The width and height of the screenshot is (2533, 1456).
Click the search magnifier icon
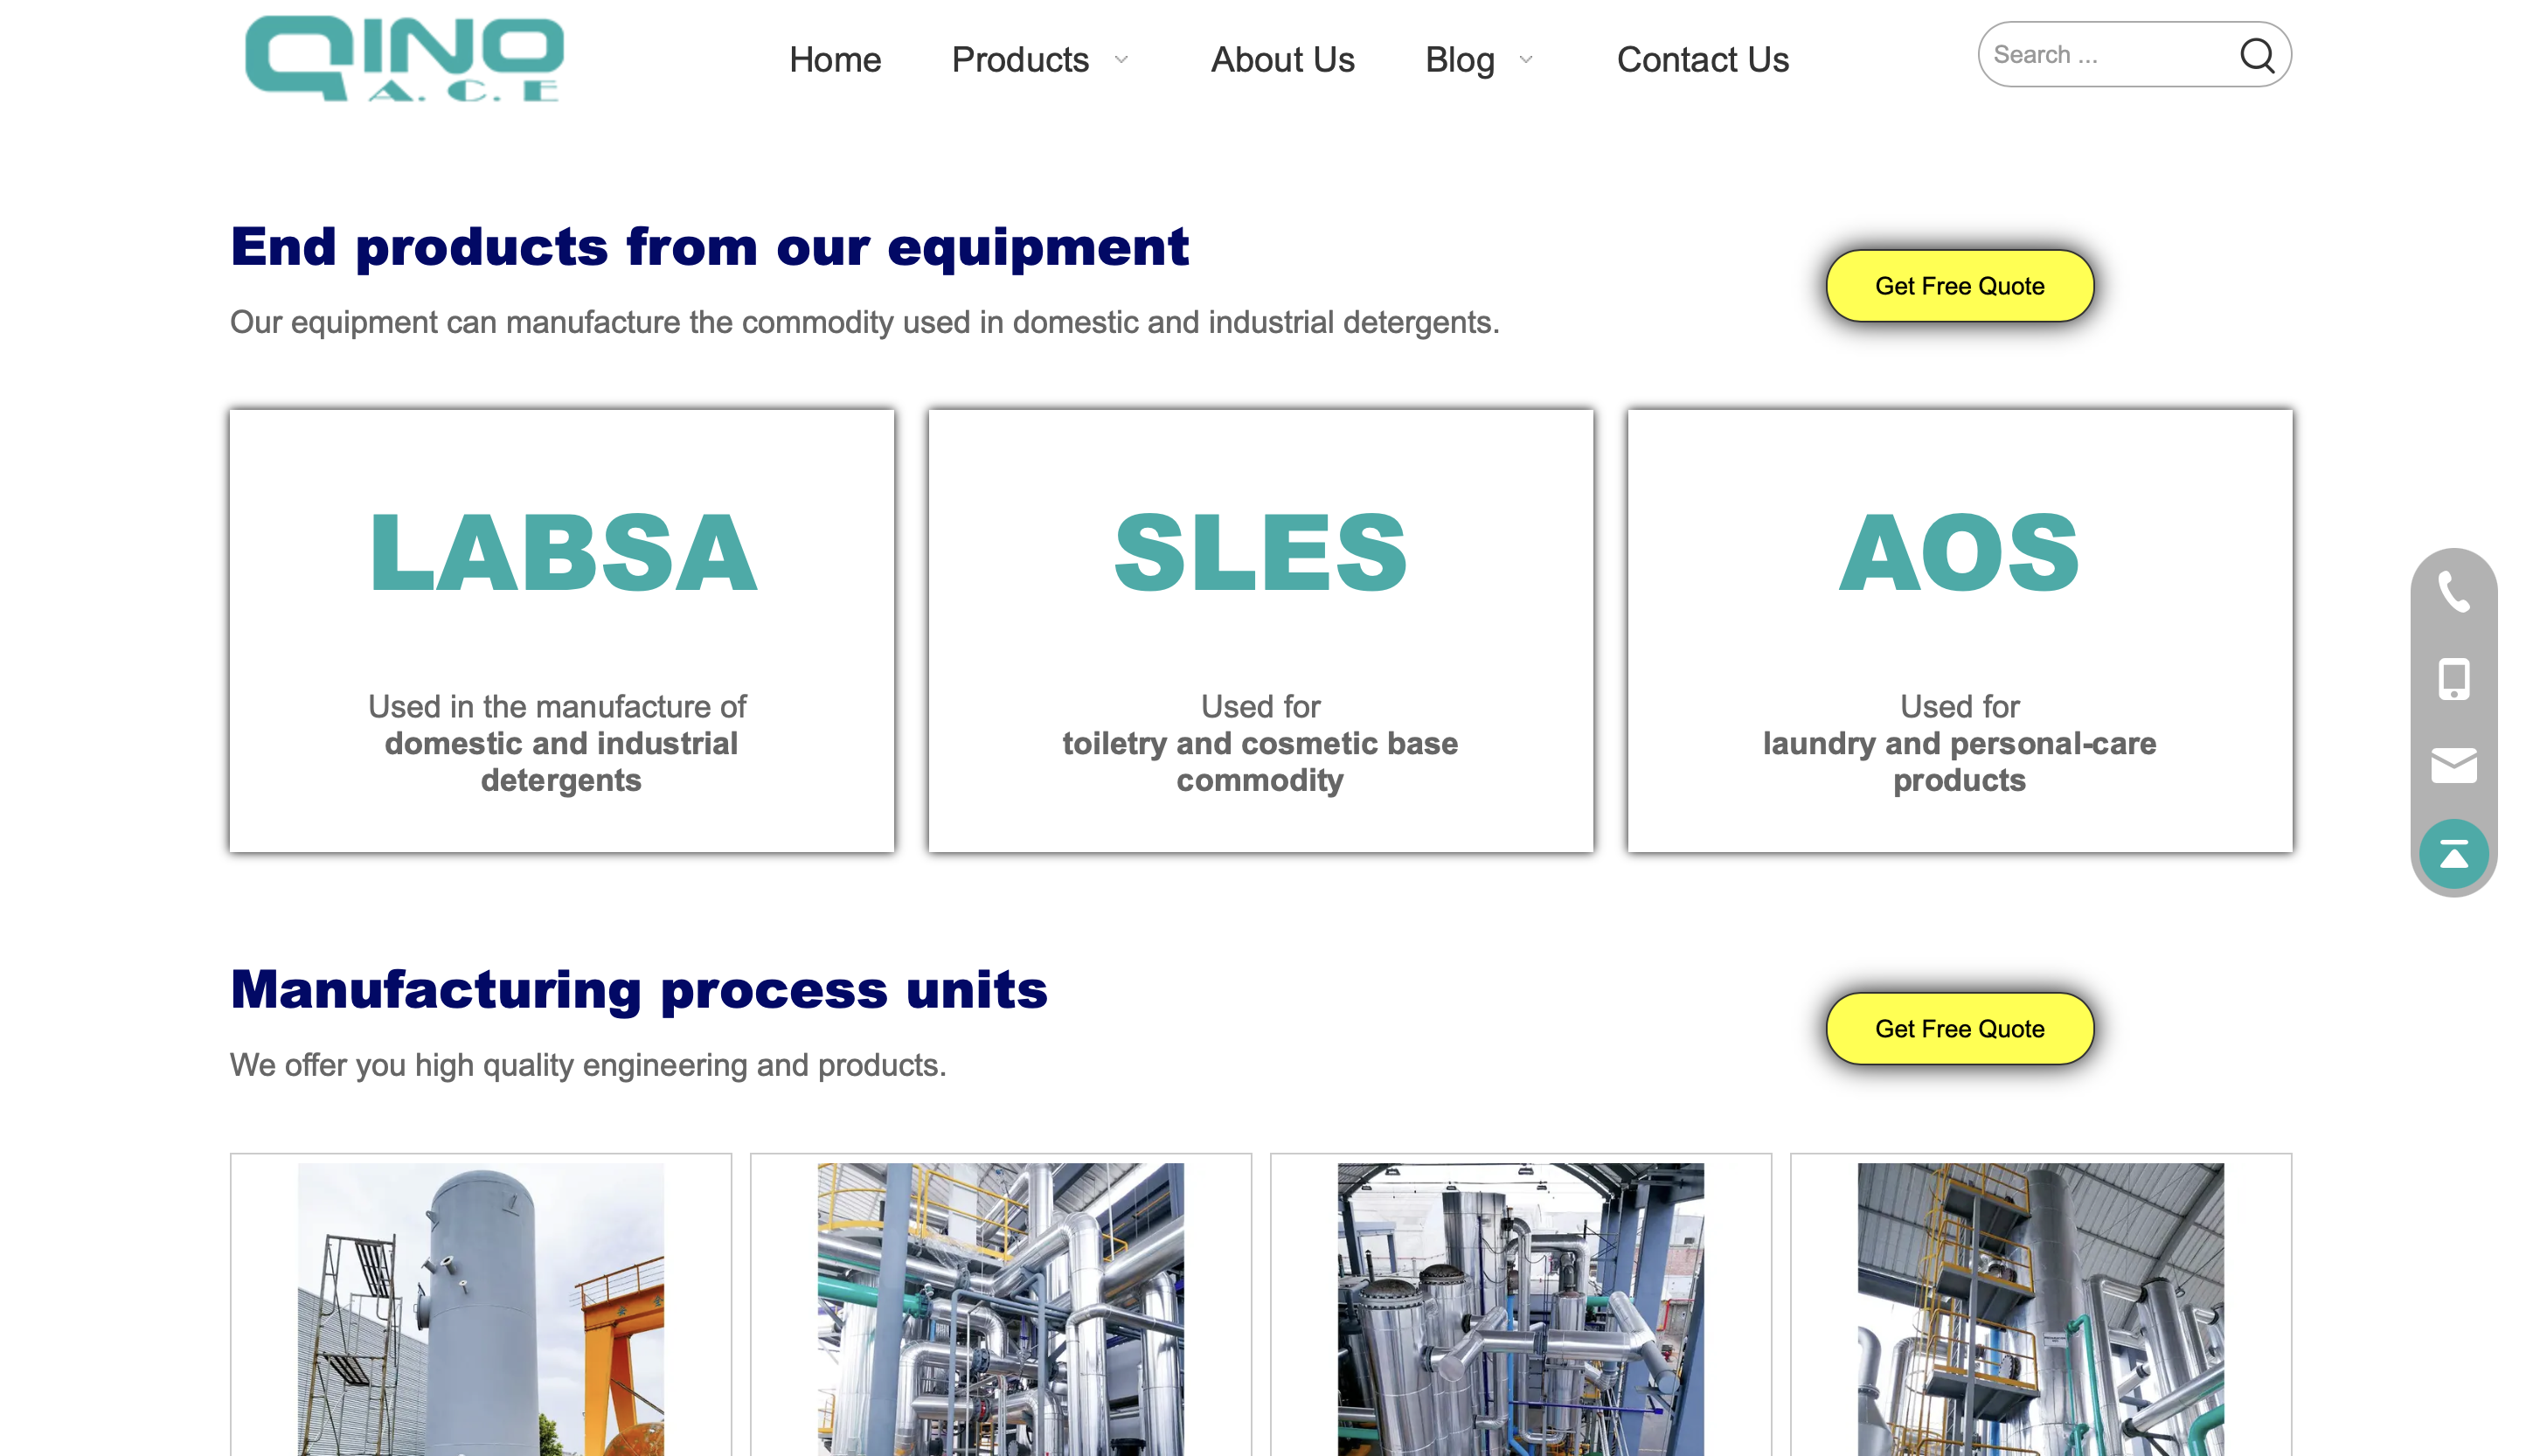coord(2256,55)
